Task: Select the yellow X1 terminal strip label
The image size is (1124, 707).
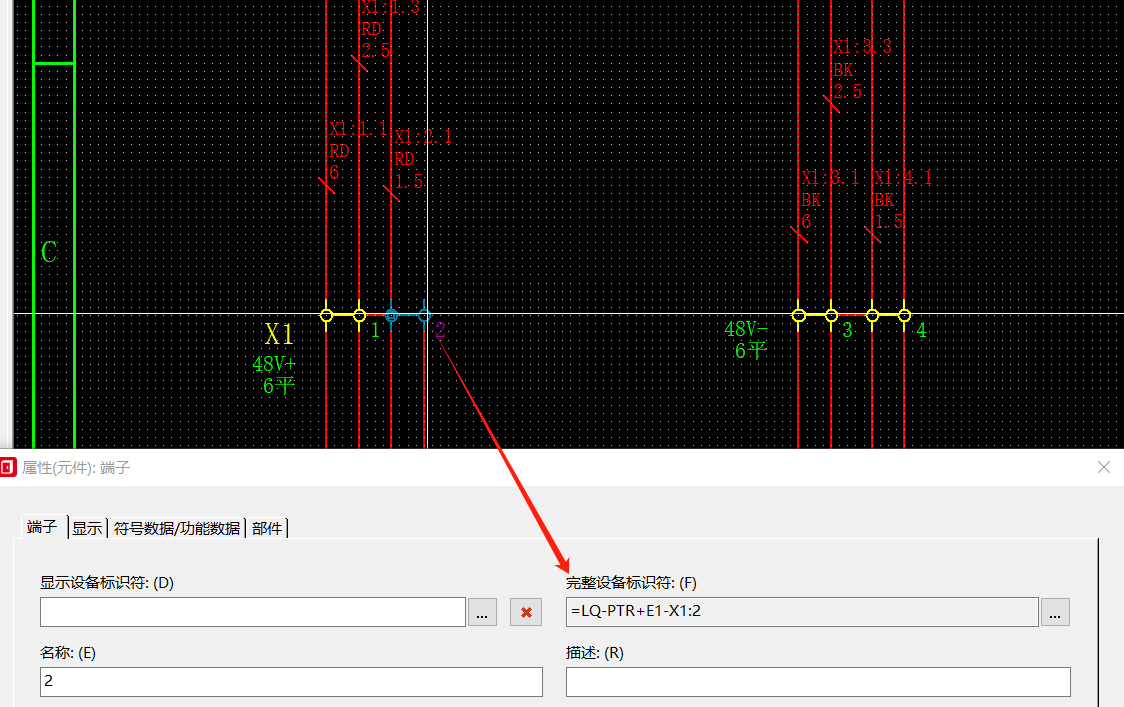Action: pyautogui.click(x=279, y=335)
